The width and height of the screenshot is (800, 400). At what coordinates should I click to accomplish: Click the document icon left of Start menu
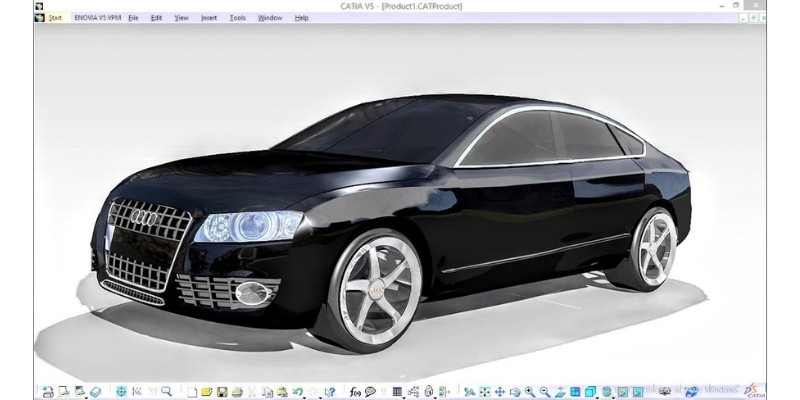pos(39,18)
